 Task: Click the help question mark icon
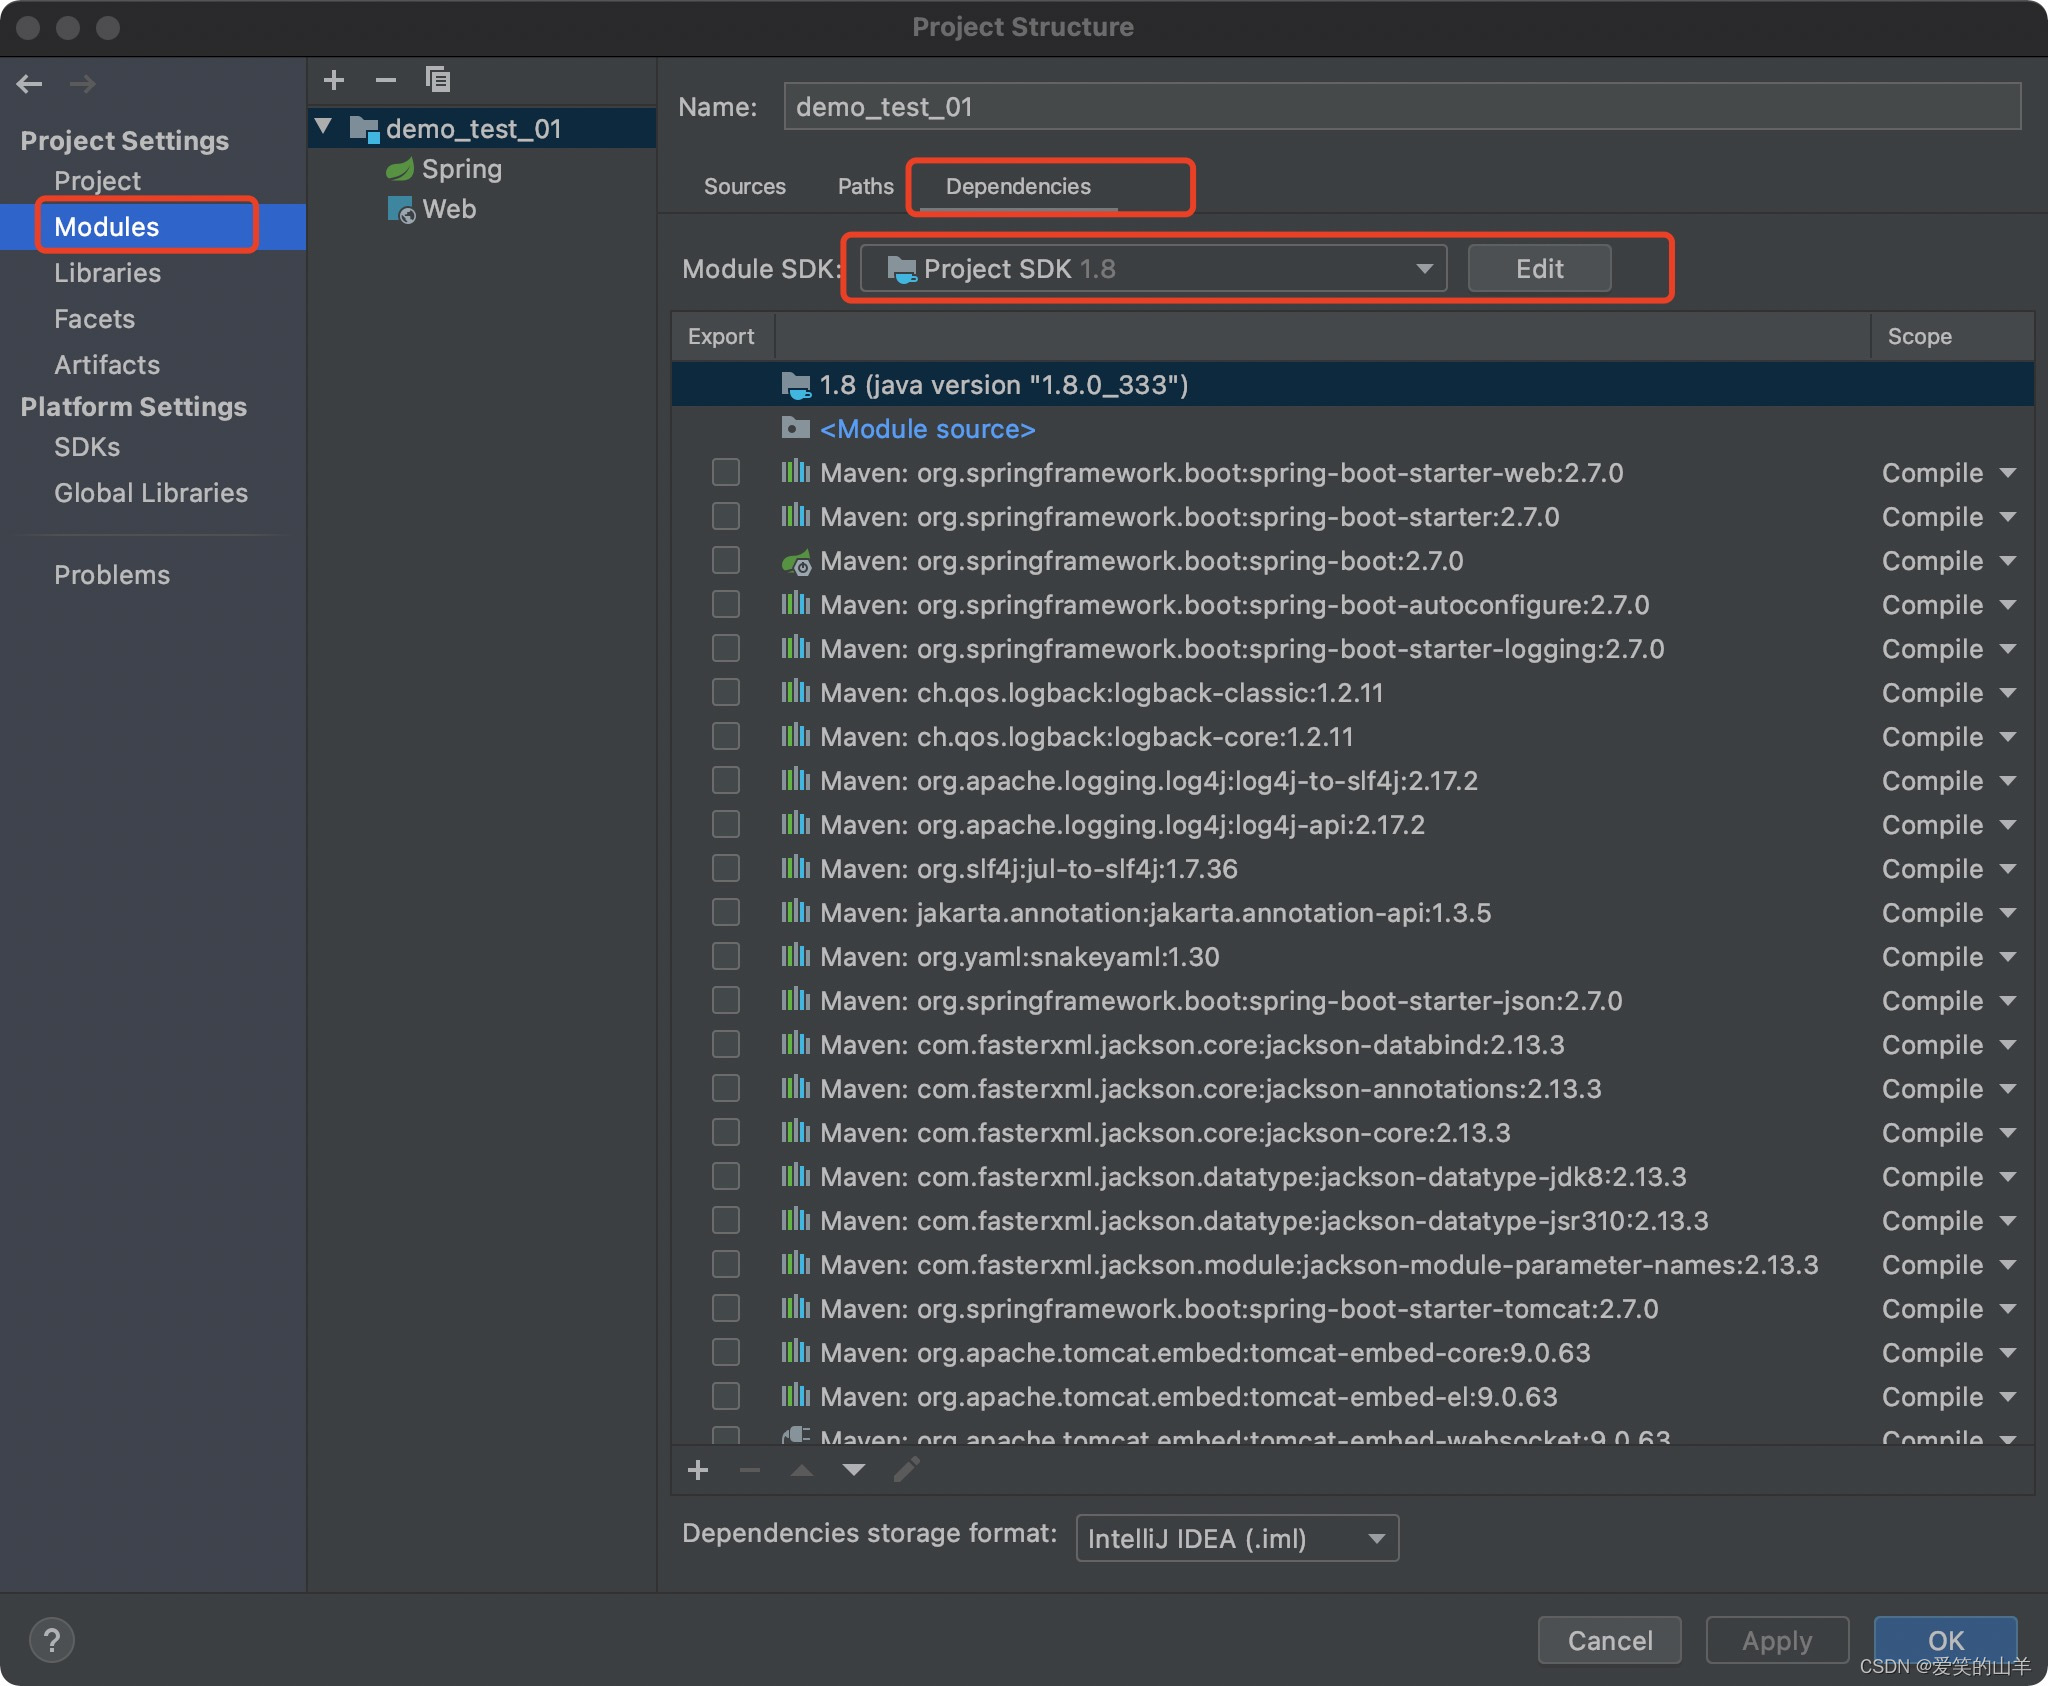pos(51,1640)
